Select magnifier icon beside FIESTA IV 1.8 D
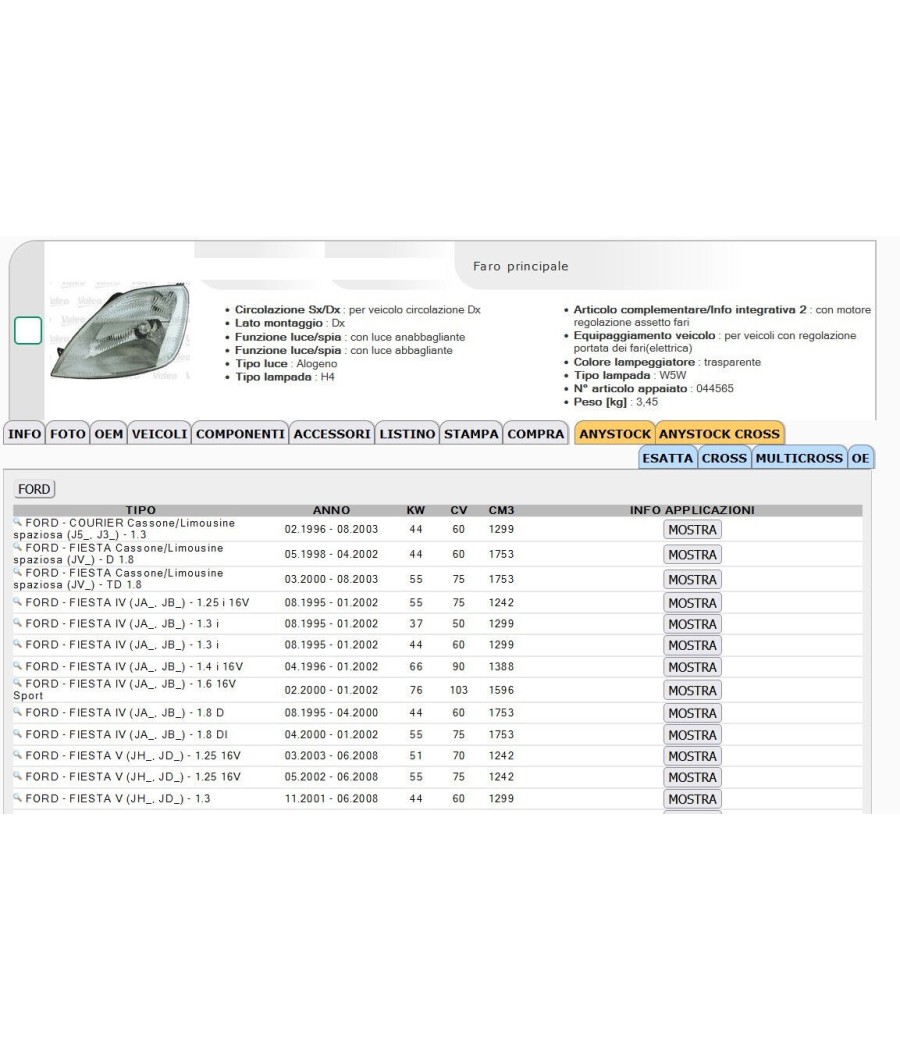The height and width of the screenshot is (1050, 900). 18,712
